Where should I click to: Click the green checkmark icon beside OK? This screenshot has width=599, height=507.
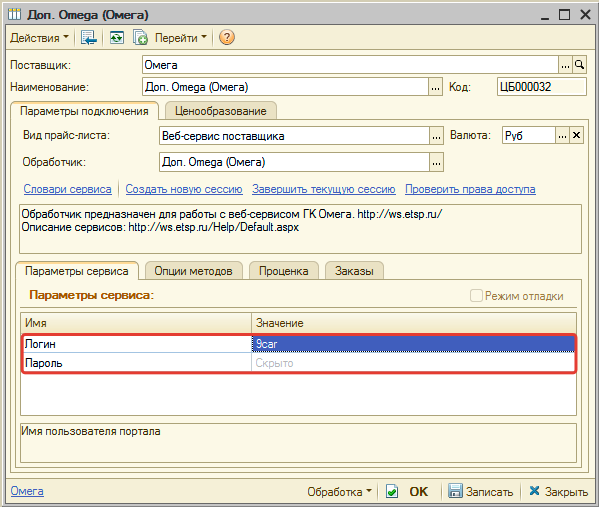pyautogui.click(x=392, y=491)
